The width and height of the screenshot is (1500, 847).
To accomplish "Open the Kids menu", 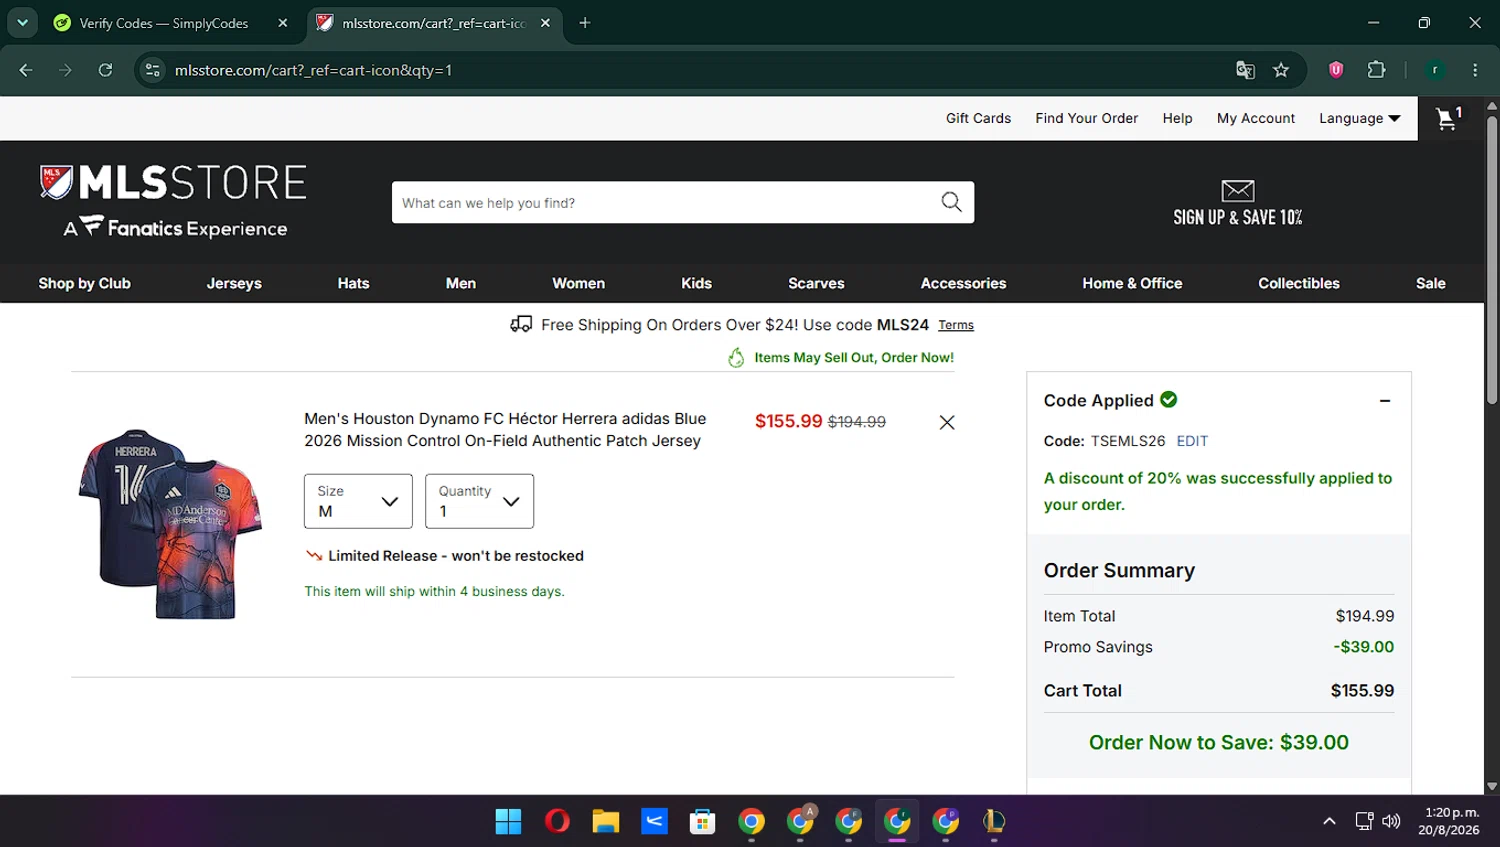I will point(696,283).
